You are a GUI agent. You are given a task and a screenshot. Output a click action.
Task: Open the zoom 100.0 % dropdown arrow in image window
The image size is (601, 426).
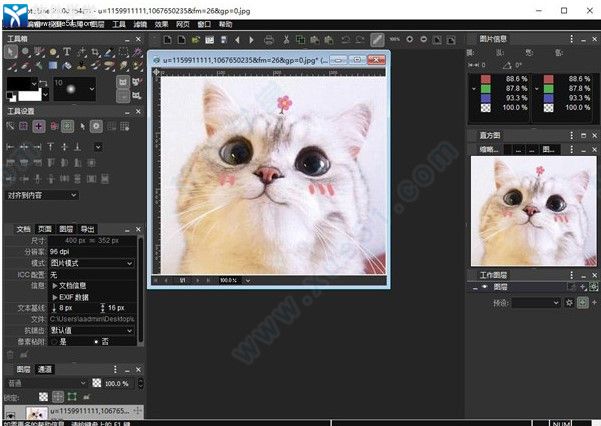pyautogui.click(x=248, y=281)
